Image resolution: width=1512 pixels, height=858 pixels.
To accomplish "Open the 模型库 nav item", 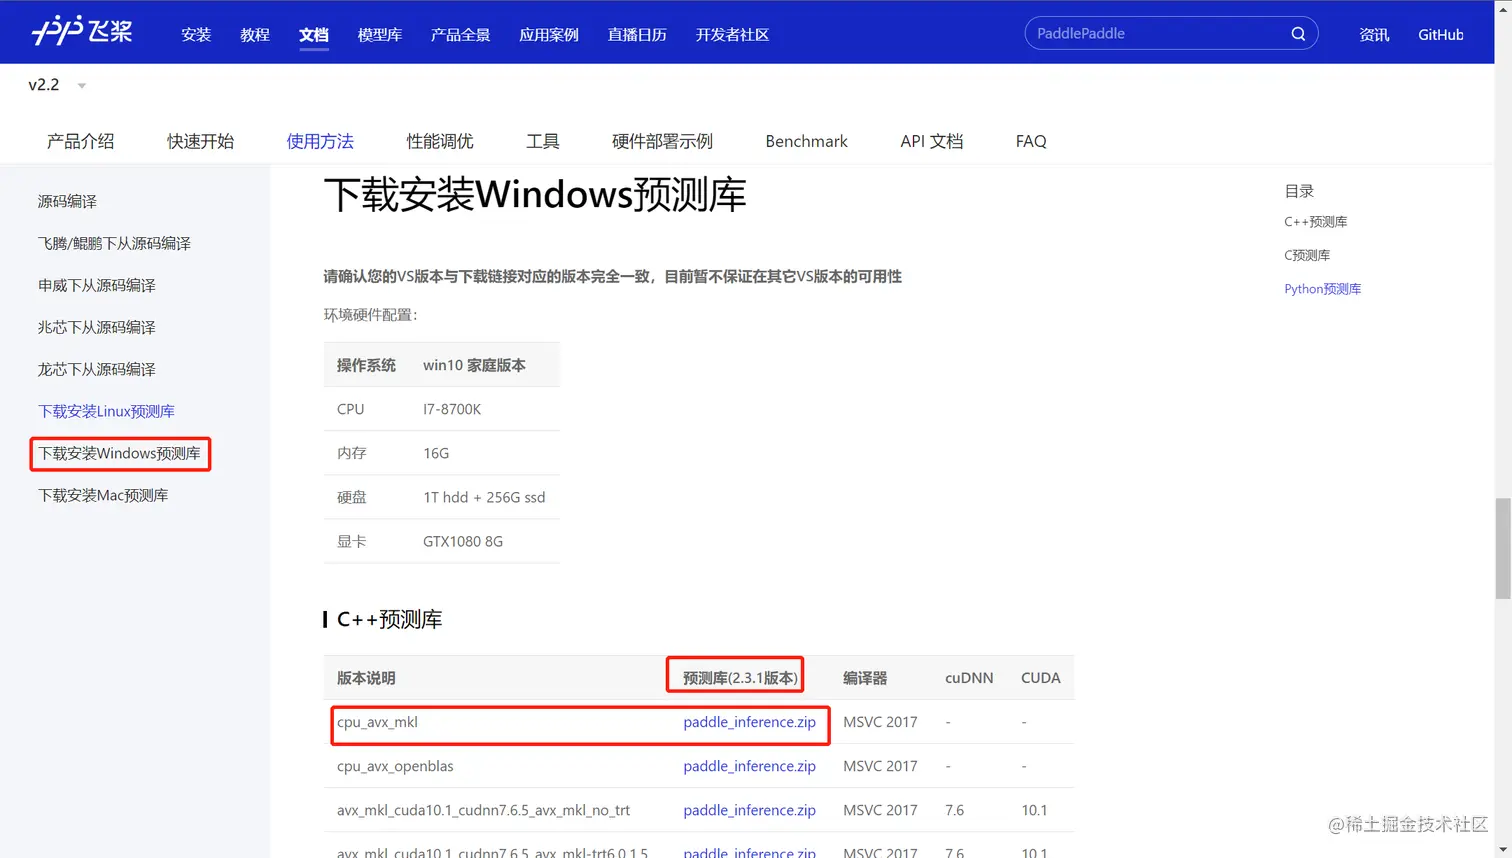I will 380,35.
